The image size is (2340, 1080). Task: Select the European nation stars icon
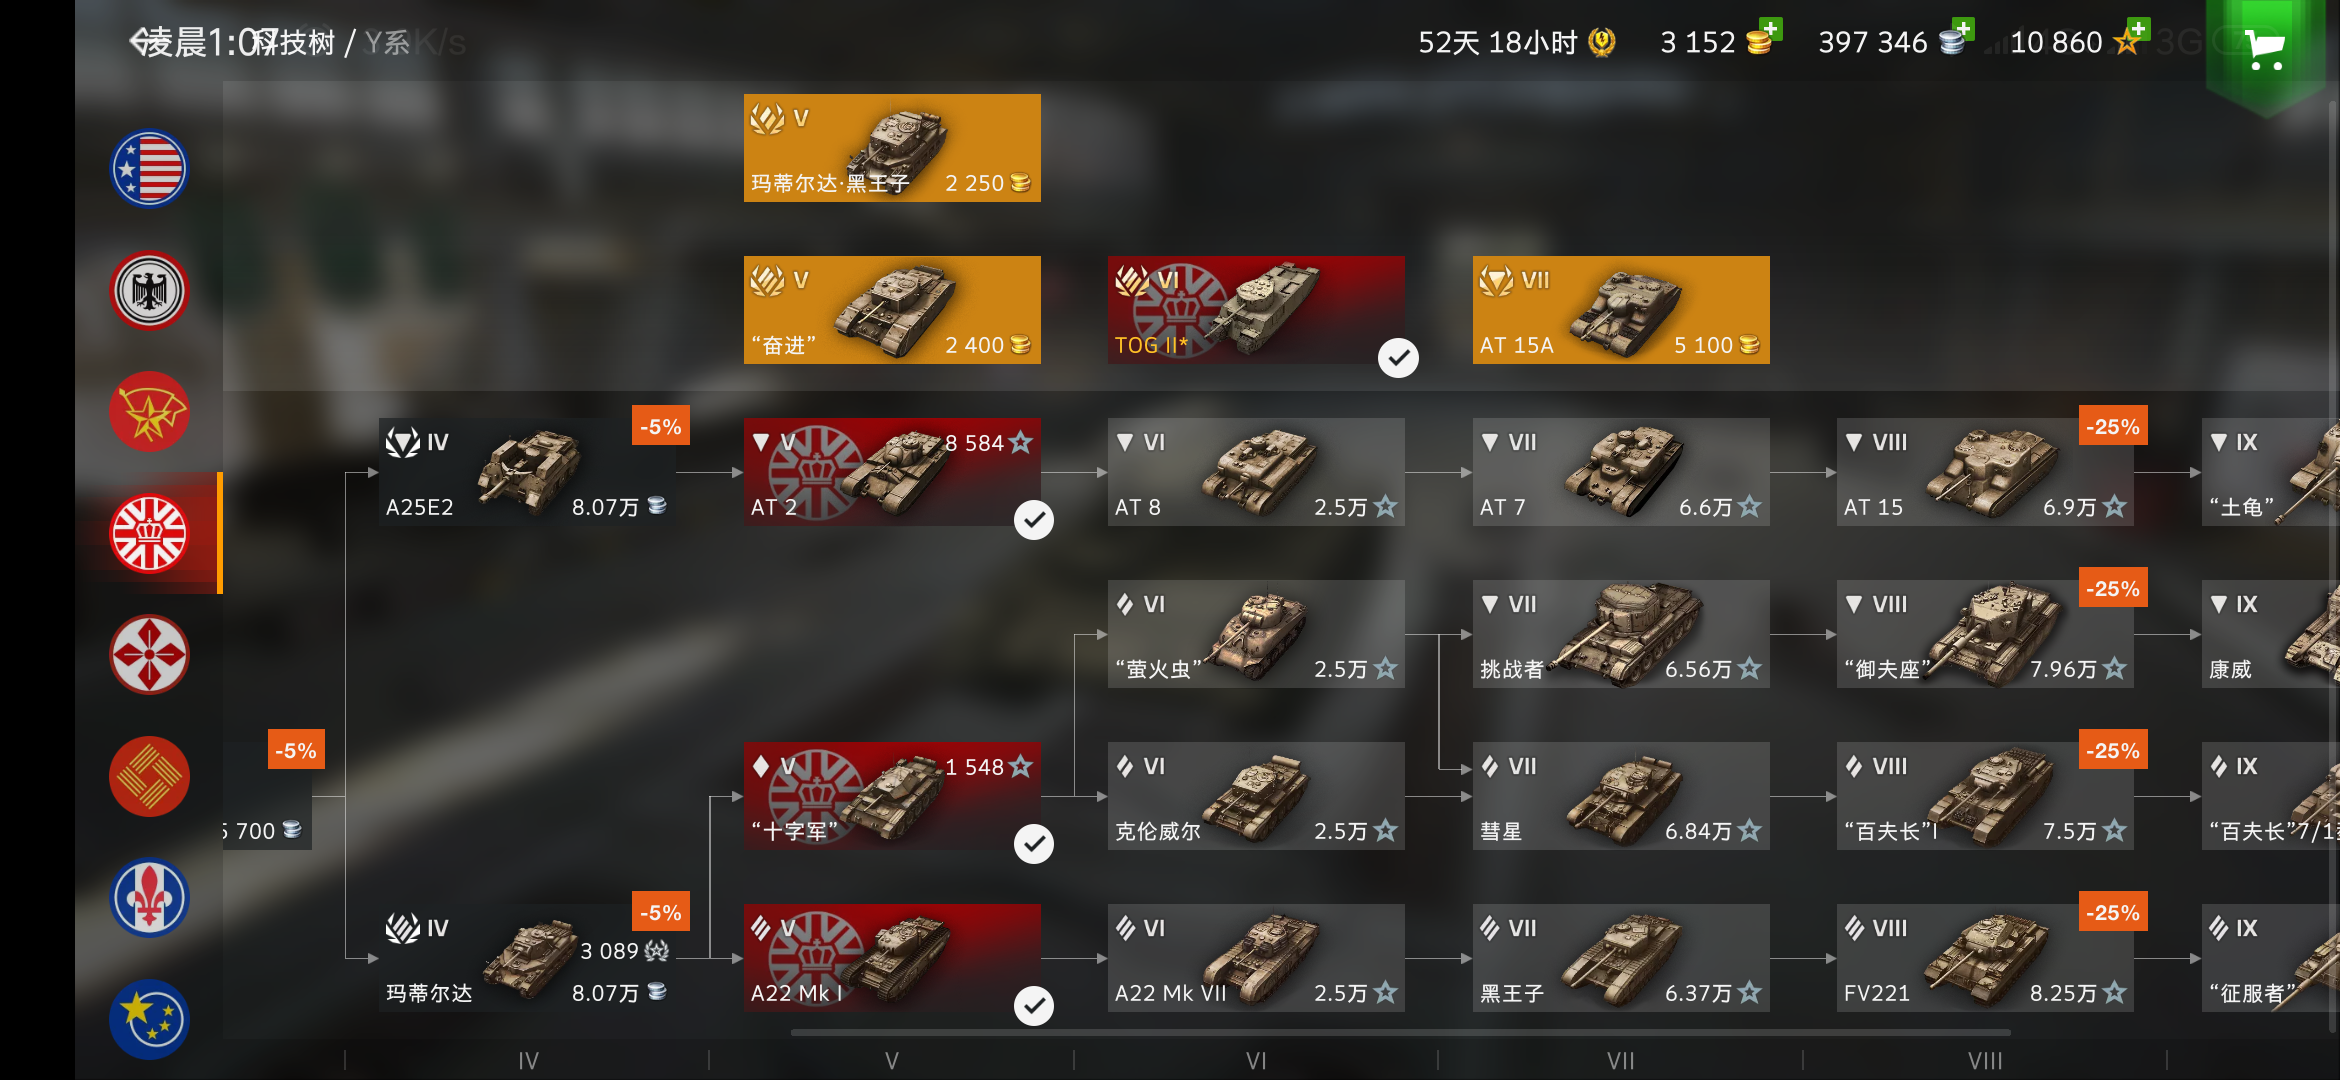(149, 1019)
